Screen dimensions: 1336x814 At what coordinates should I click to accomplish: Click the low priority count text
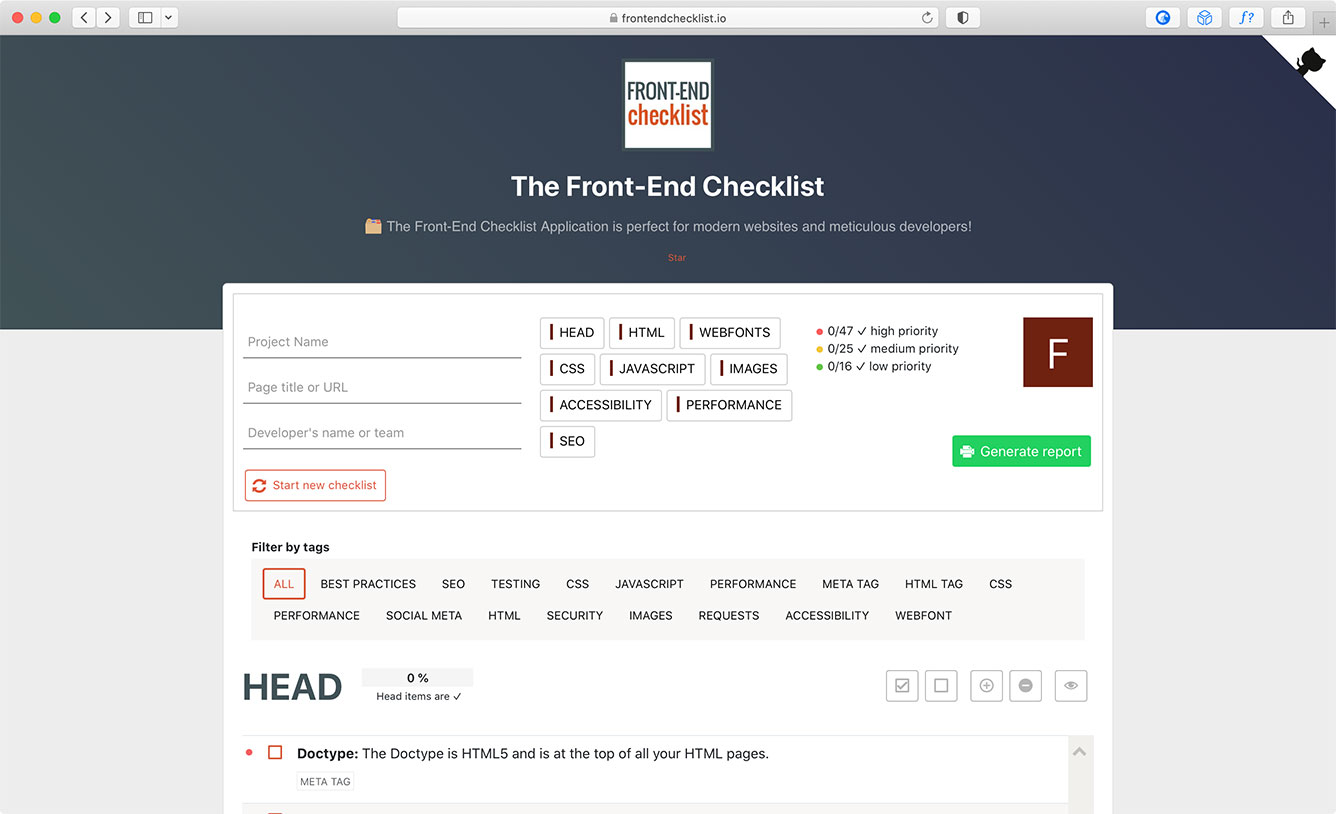pos(879,367)
